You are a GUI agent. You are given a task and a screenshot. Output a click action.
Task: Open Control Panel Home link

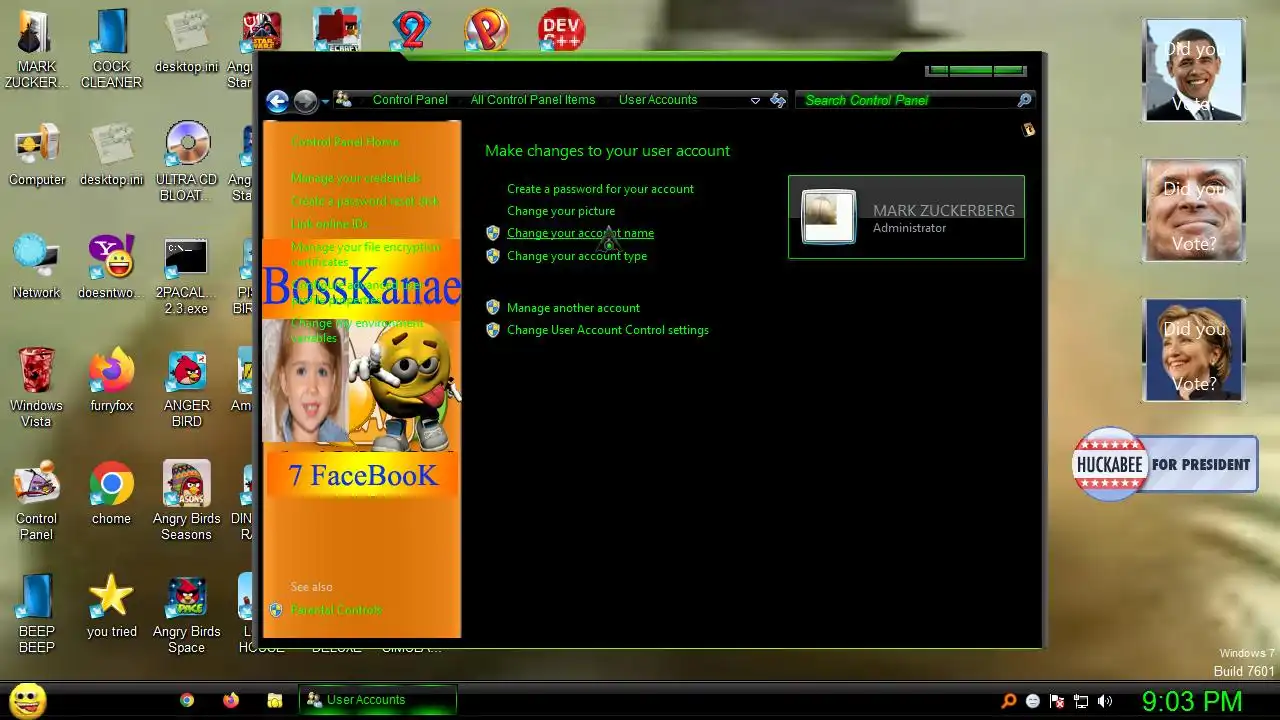pos(345,142)
